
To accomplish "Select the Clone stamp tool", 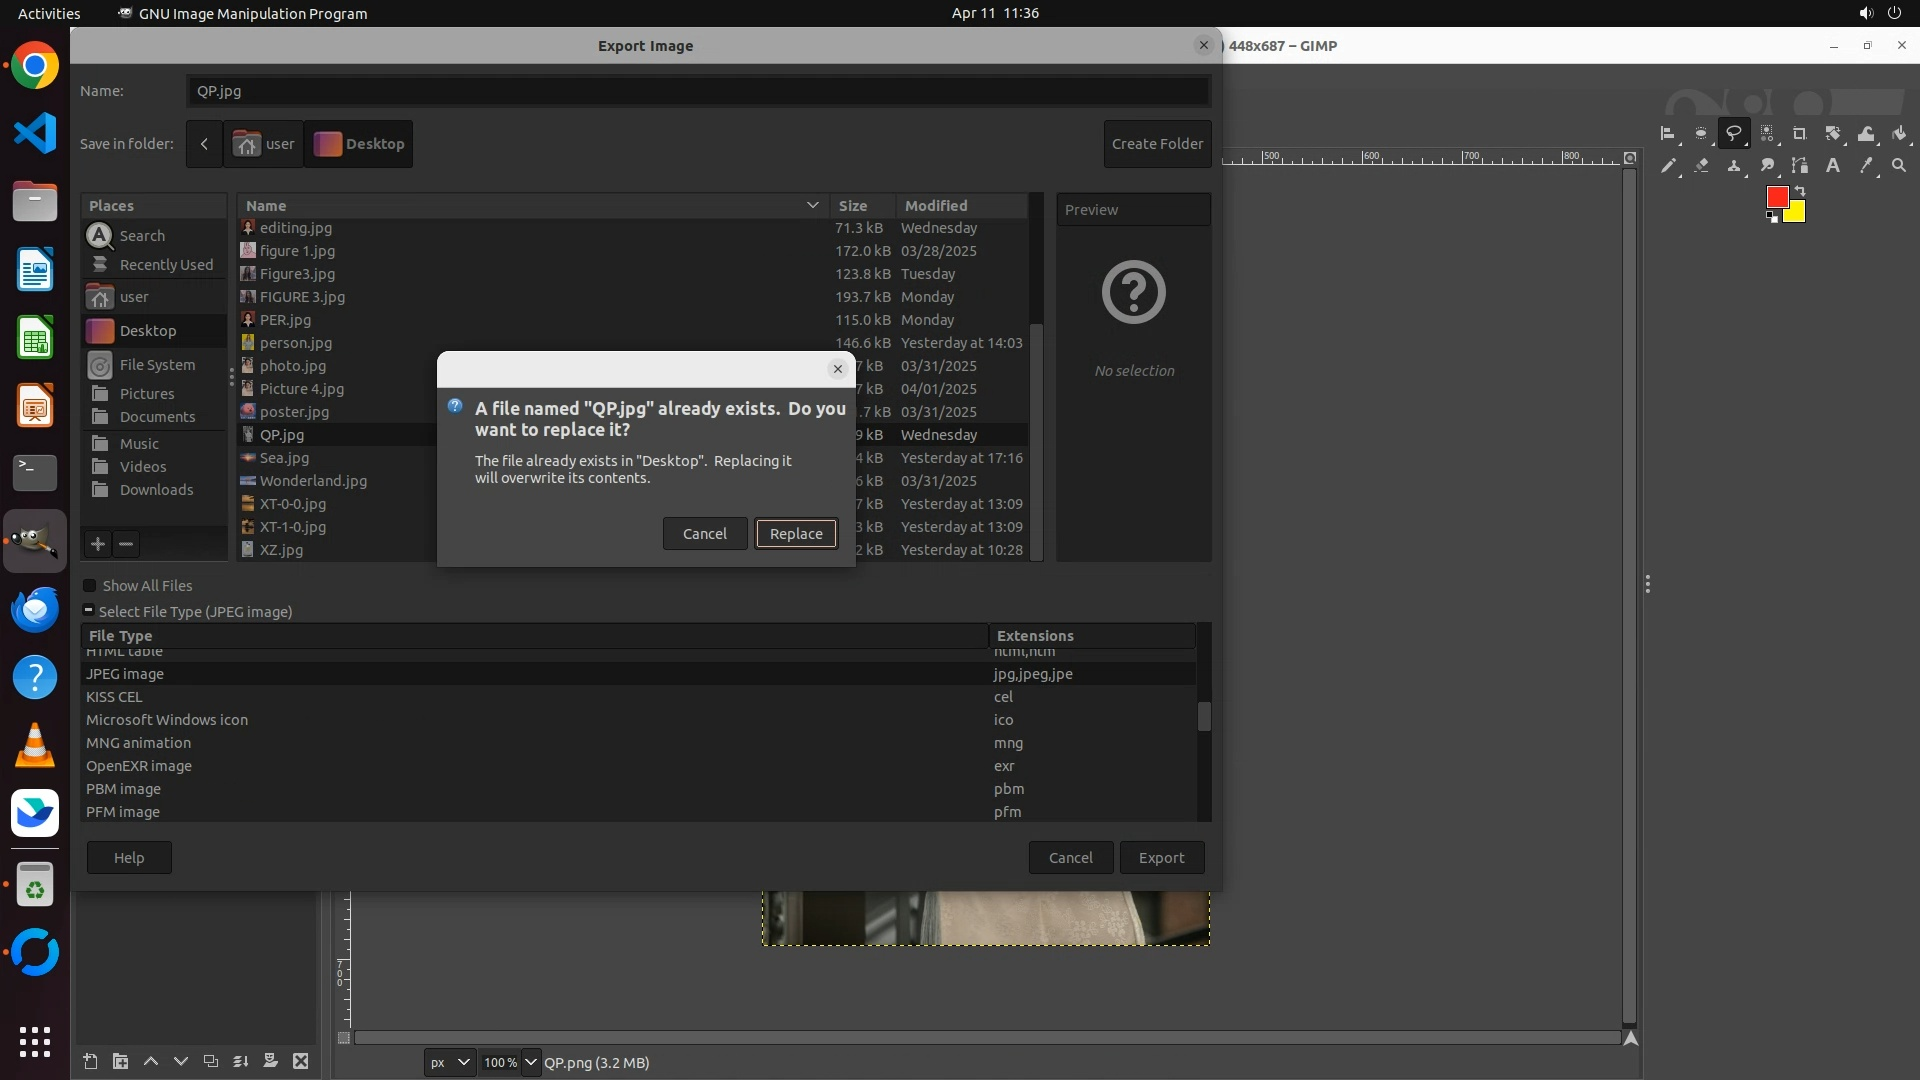I will pyautogui.click(x=1733, y=166).
